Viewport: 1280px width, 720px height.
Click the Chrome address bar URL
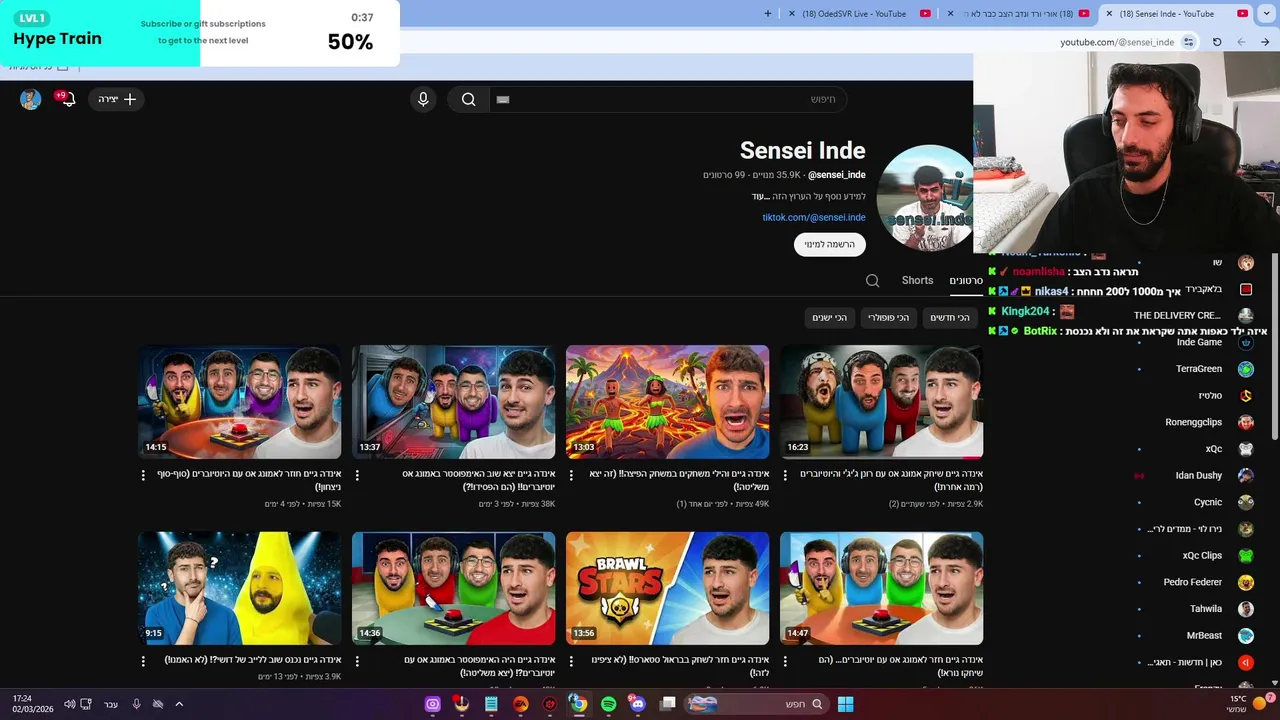click(x=1117, y=42)
